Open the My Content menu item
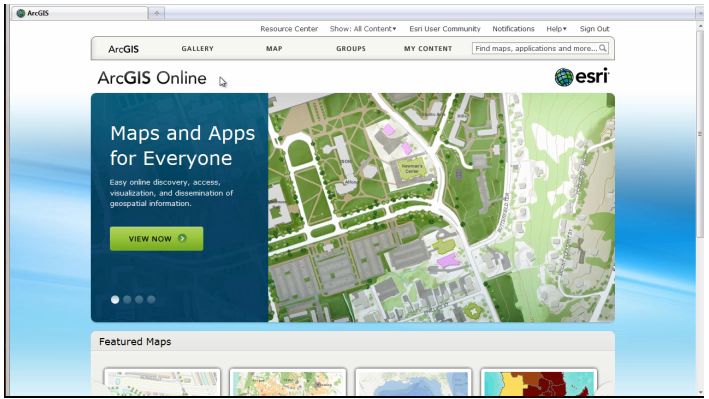The width and height of the screenshot is (709, 399). pyautogui.click(x=428, y=48)
